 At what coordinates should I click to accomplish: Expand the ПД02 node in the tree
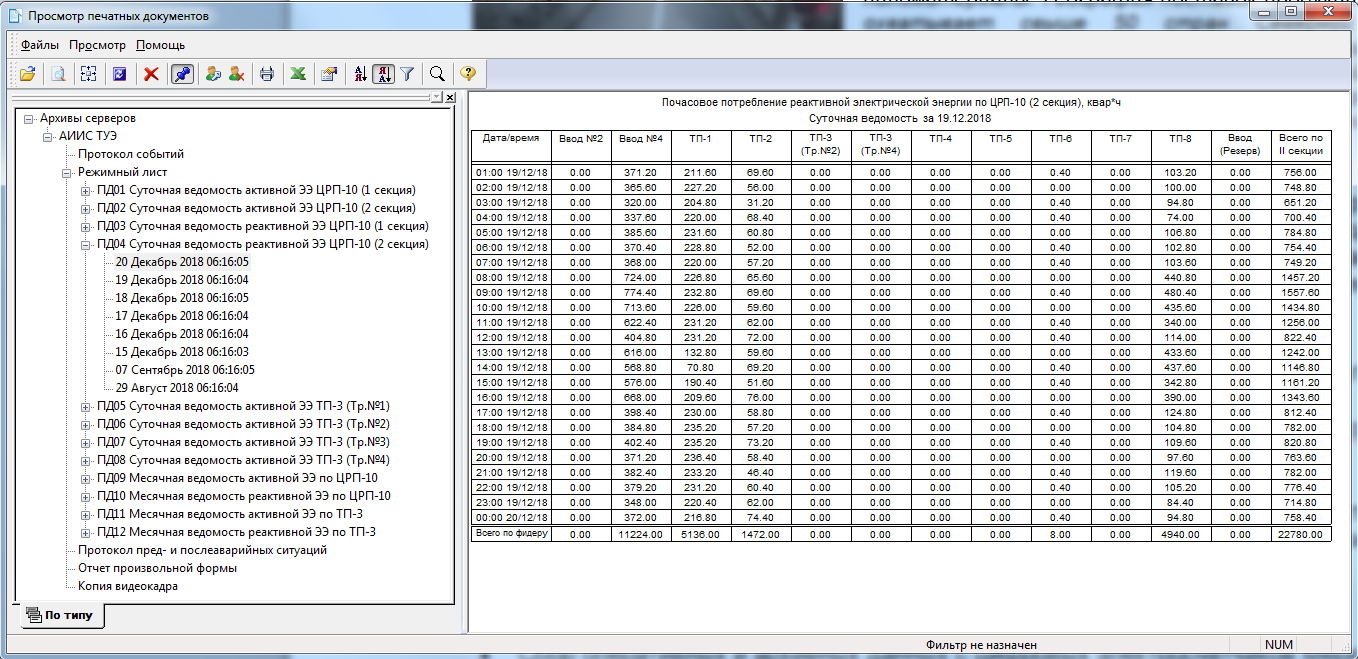tap(85, 209)
